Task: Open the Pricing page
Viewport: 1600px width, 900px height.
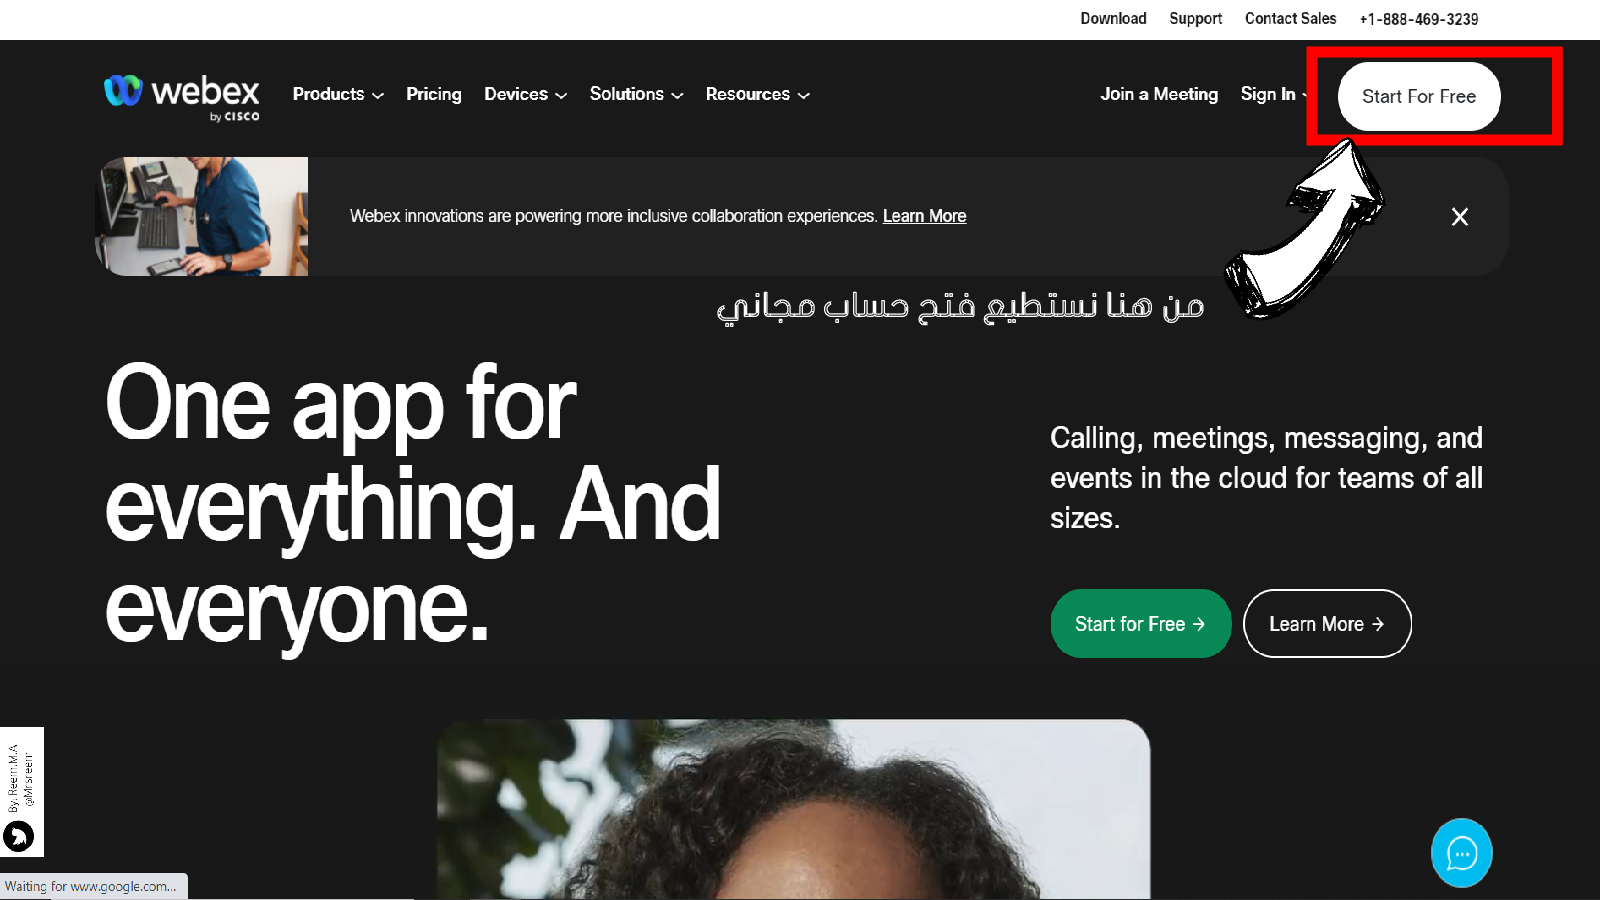Action: pos(434,94)
